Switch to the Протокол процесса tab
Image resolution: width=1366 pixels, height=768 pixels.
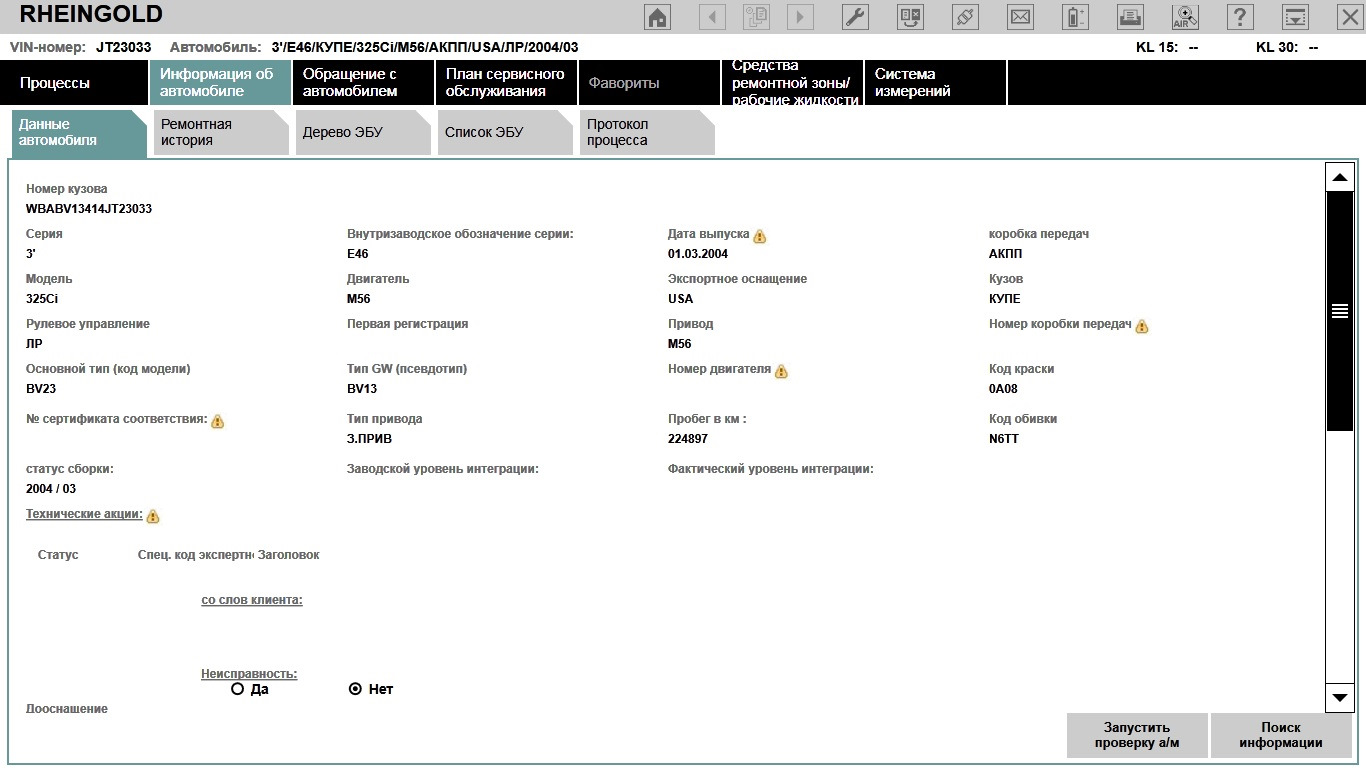point(648,133)
